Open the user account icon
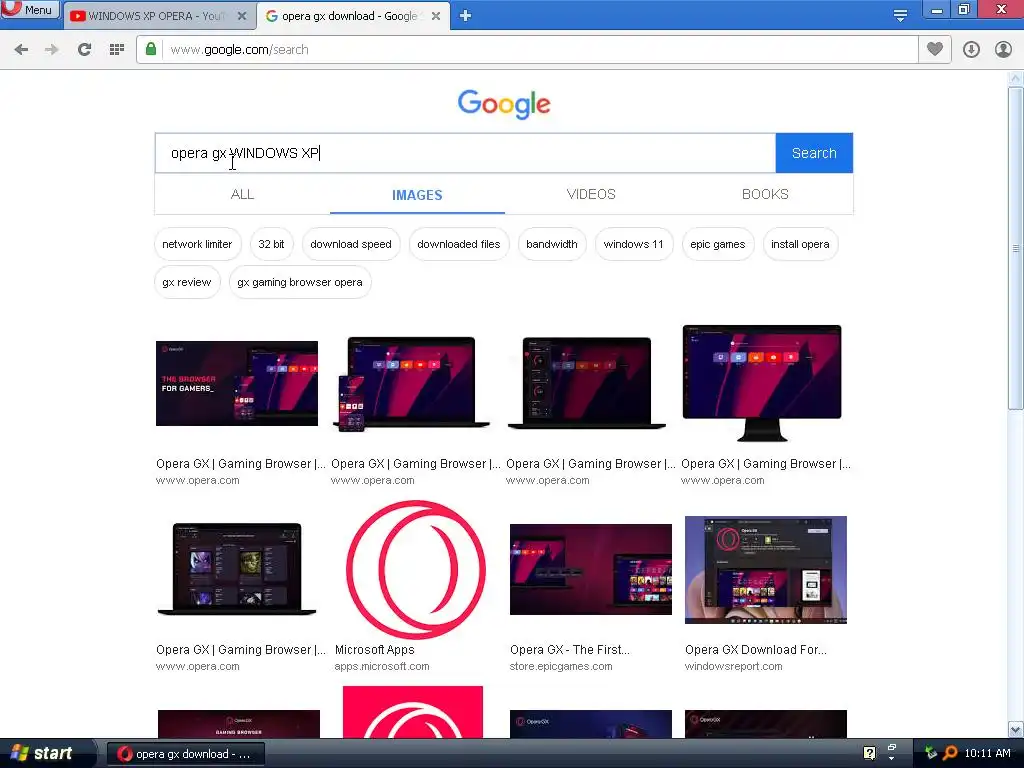 [x=1003, y=50]
